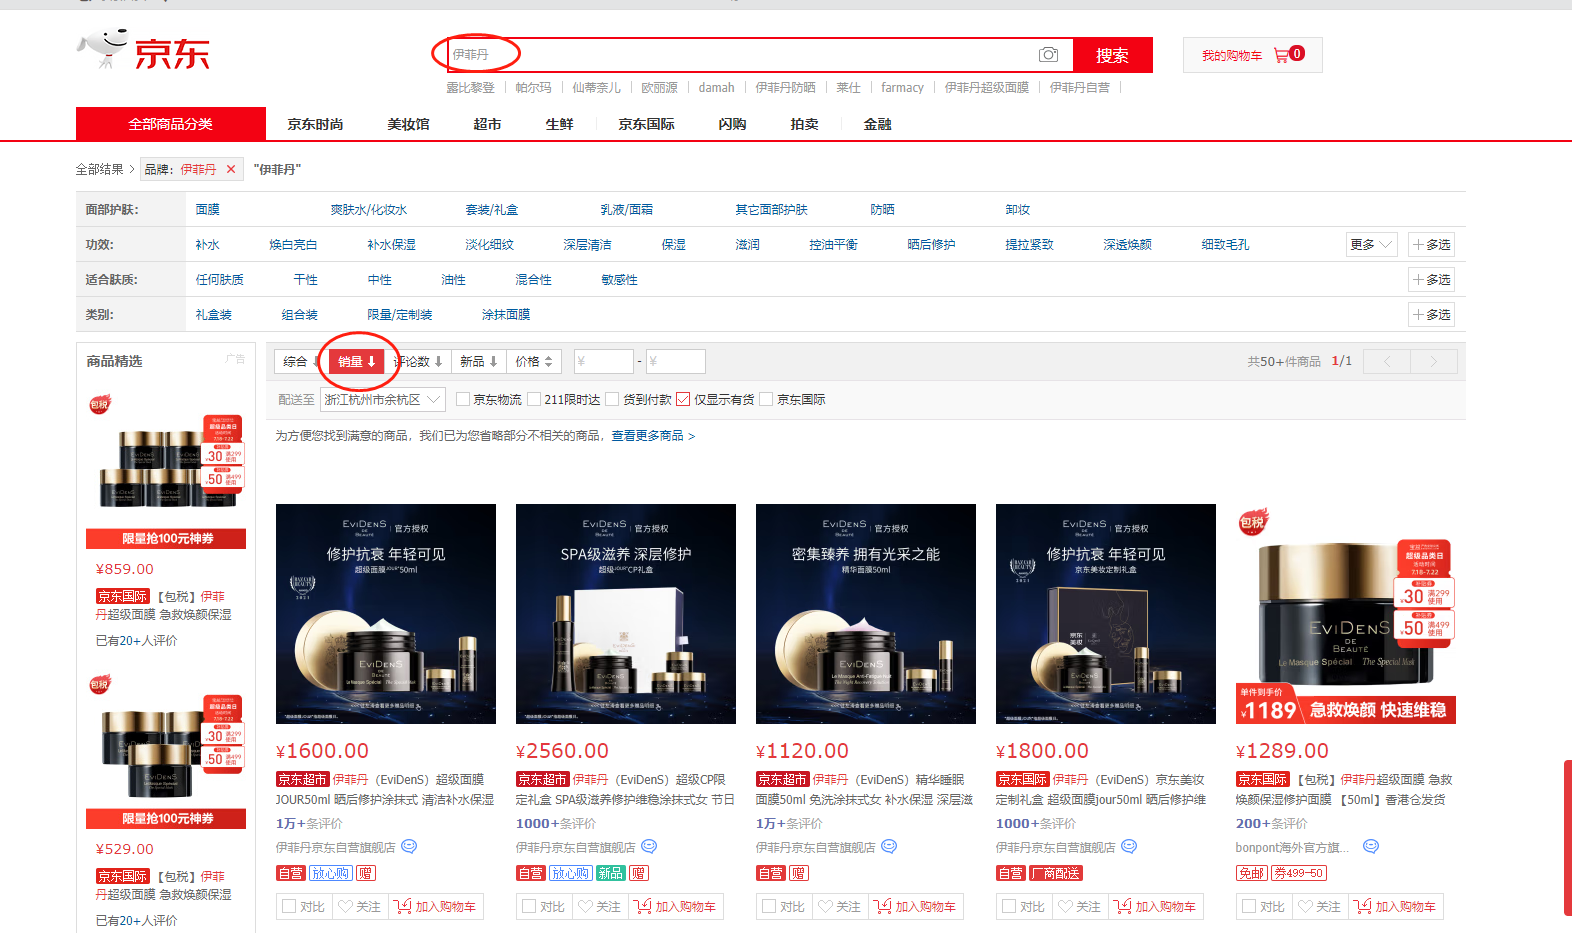1572x933 pixels.
Task: Add the ¥1120.00 product to cart
Action: click(x=916, y=907)
